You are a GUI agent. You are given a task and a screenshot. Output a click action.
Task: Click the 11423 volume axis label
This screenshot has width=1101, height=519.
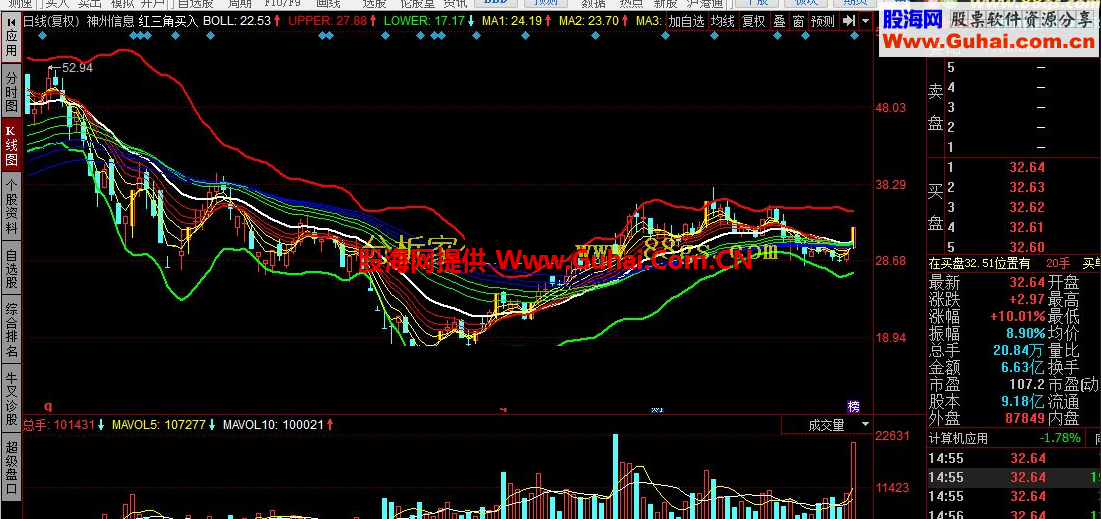pyautogui.click(x=892, y=487)
